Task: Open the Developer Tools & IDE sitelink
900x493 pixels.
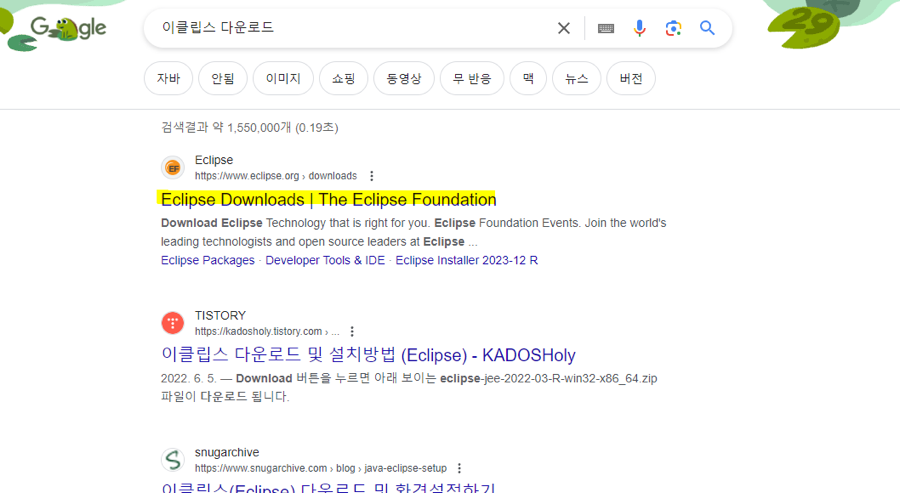Action: coord(325,261)
